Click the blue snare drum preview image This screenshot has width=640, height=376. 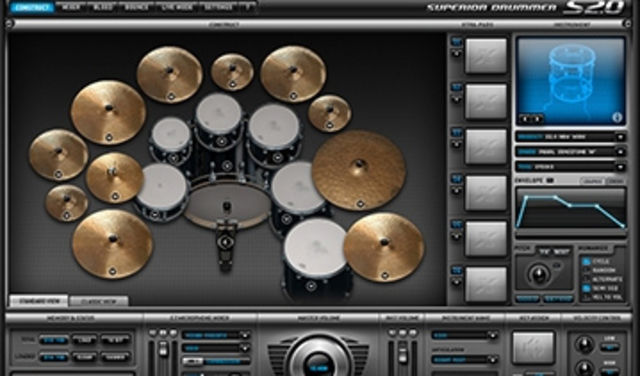(x=571, y=81)
